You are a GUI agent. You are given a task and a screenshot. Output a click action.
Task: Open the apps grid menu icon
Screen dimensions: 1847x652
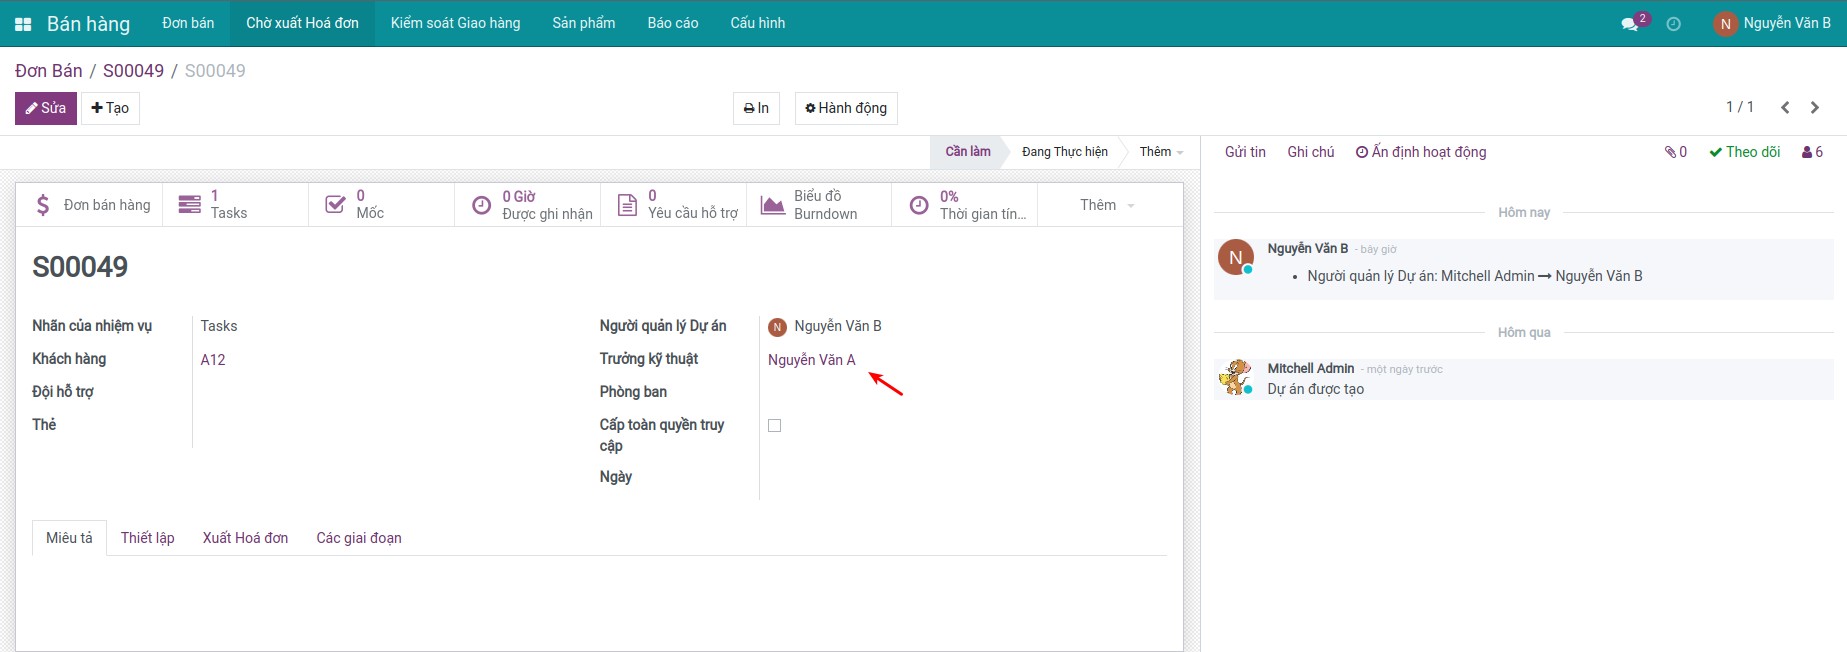[x=23, y=24]
